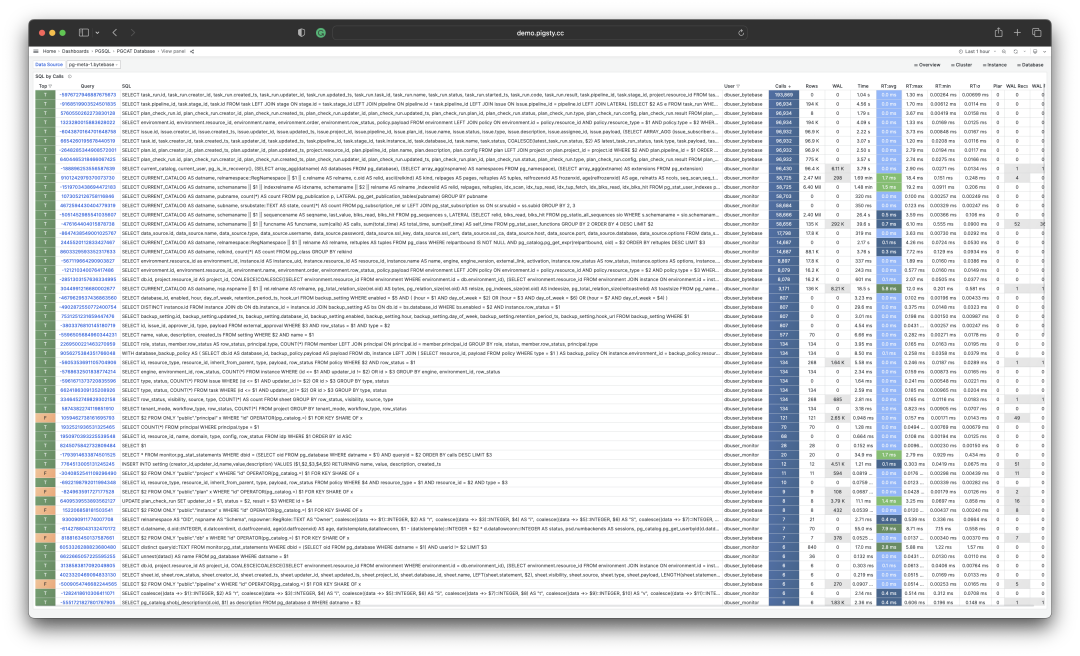Click the Grammarly extension icon
Viewport: 1080px width, 656px height.
point(320,32)
